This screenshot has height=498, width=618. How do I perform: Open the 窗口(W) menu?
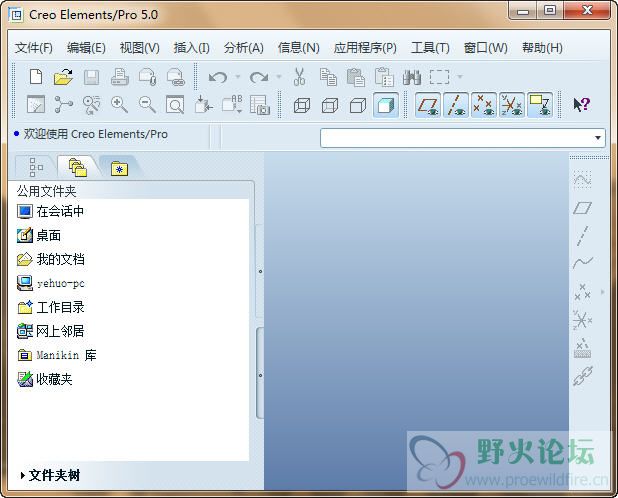coord(486,48)
